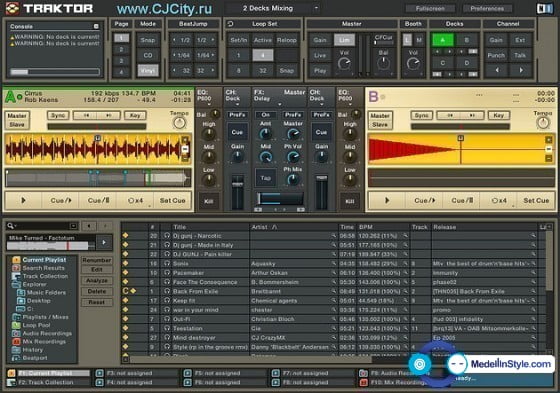
Task: Click Cue/Play on deck B
Action: pos(424,200)
